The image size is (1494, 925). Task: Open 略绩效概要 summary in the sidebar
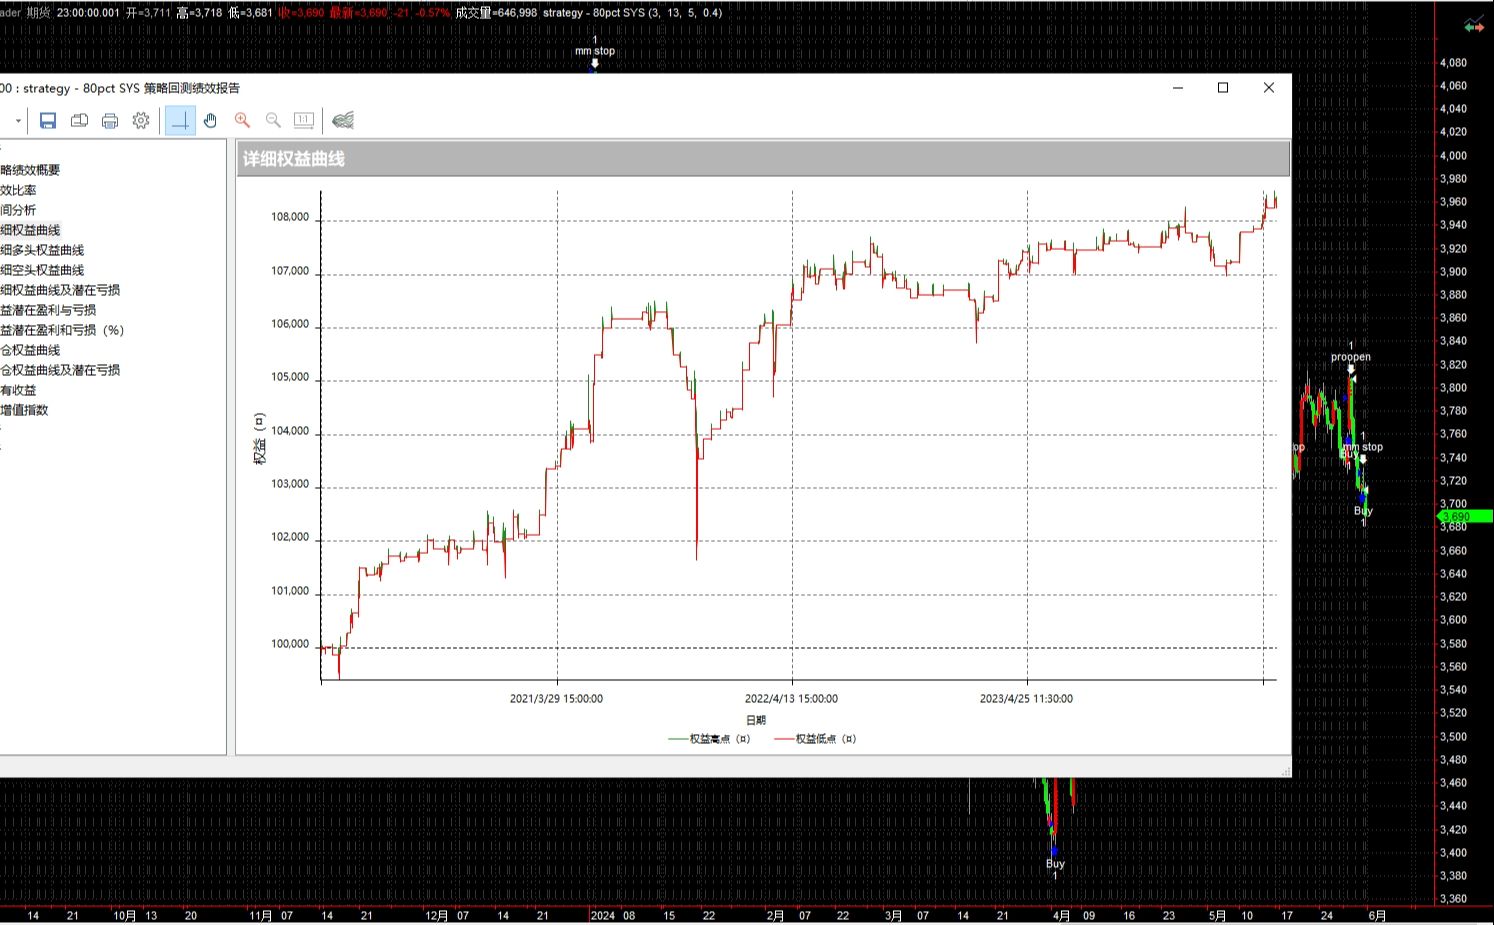pos(30,170)
